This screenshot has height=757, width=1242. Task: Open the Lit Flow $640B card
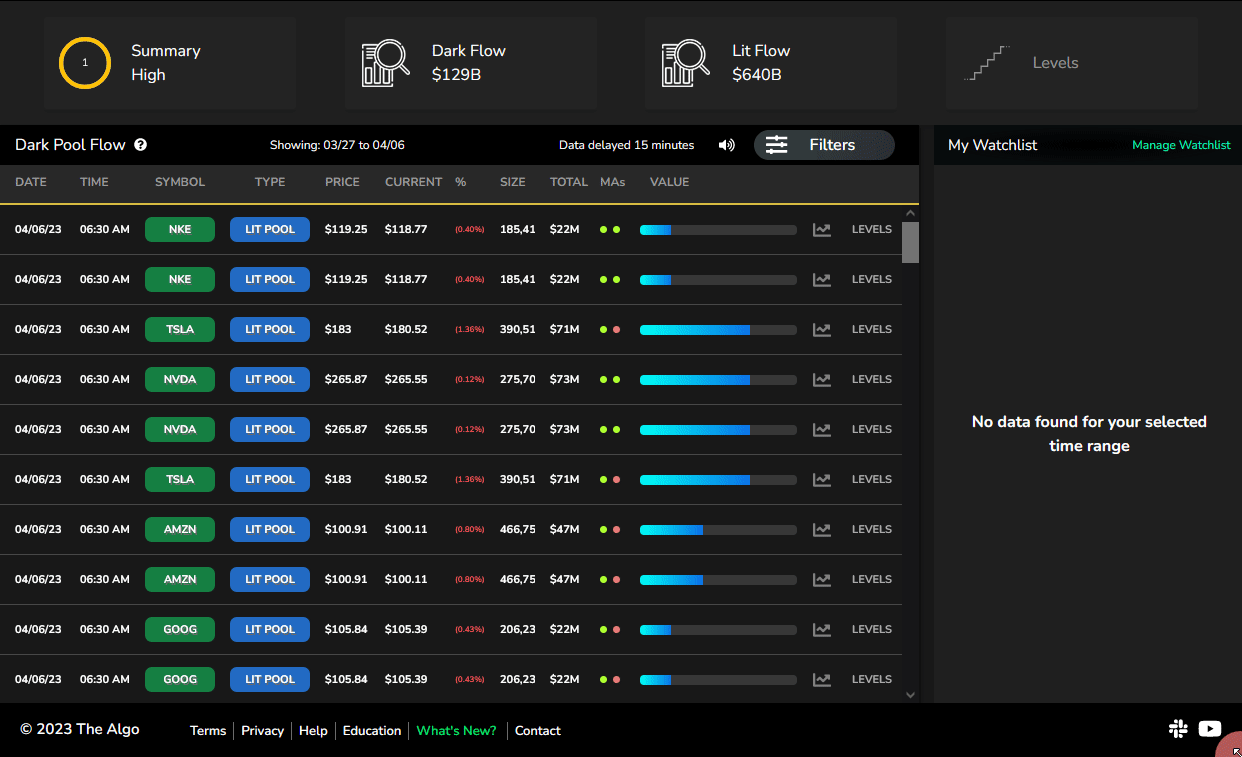tap(771, 63)
